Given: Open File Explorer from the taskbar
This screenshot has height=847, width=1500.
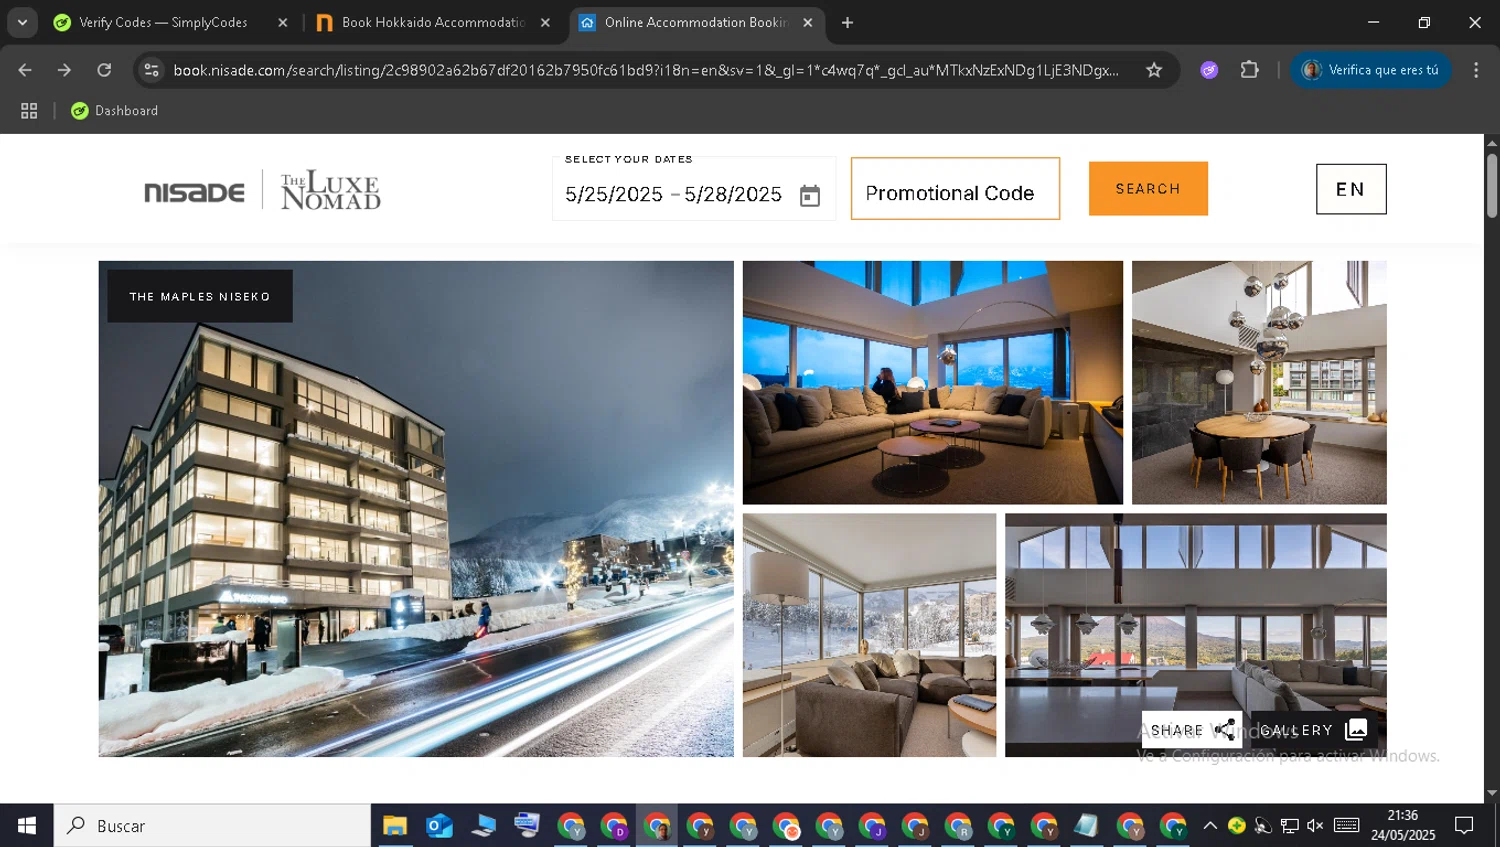Looking at the screenshot, I should [395, 826].
